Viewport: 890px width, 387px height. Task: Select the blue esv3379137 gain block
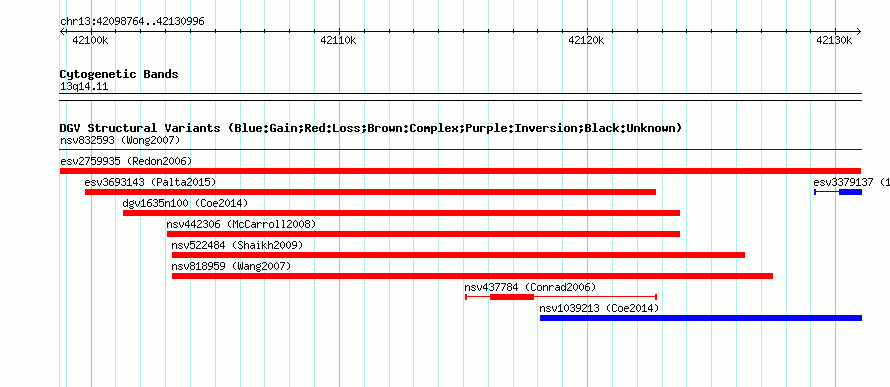pyautogui.click(x=851, y=192)
